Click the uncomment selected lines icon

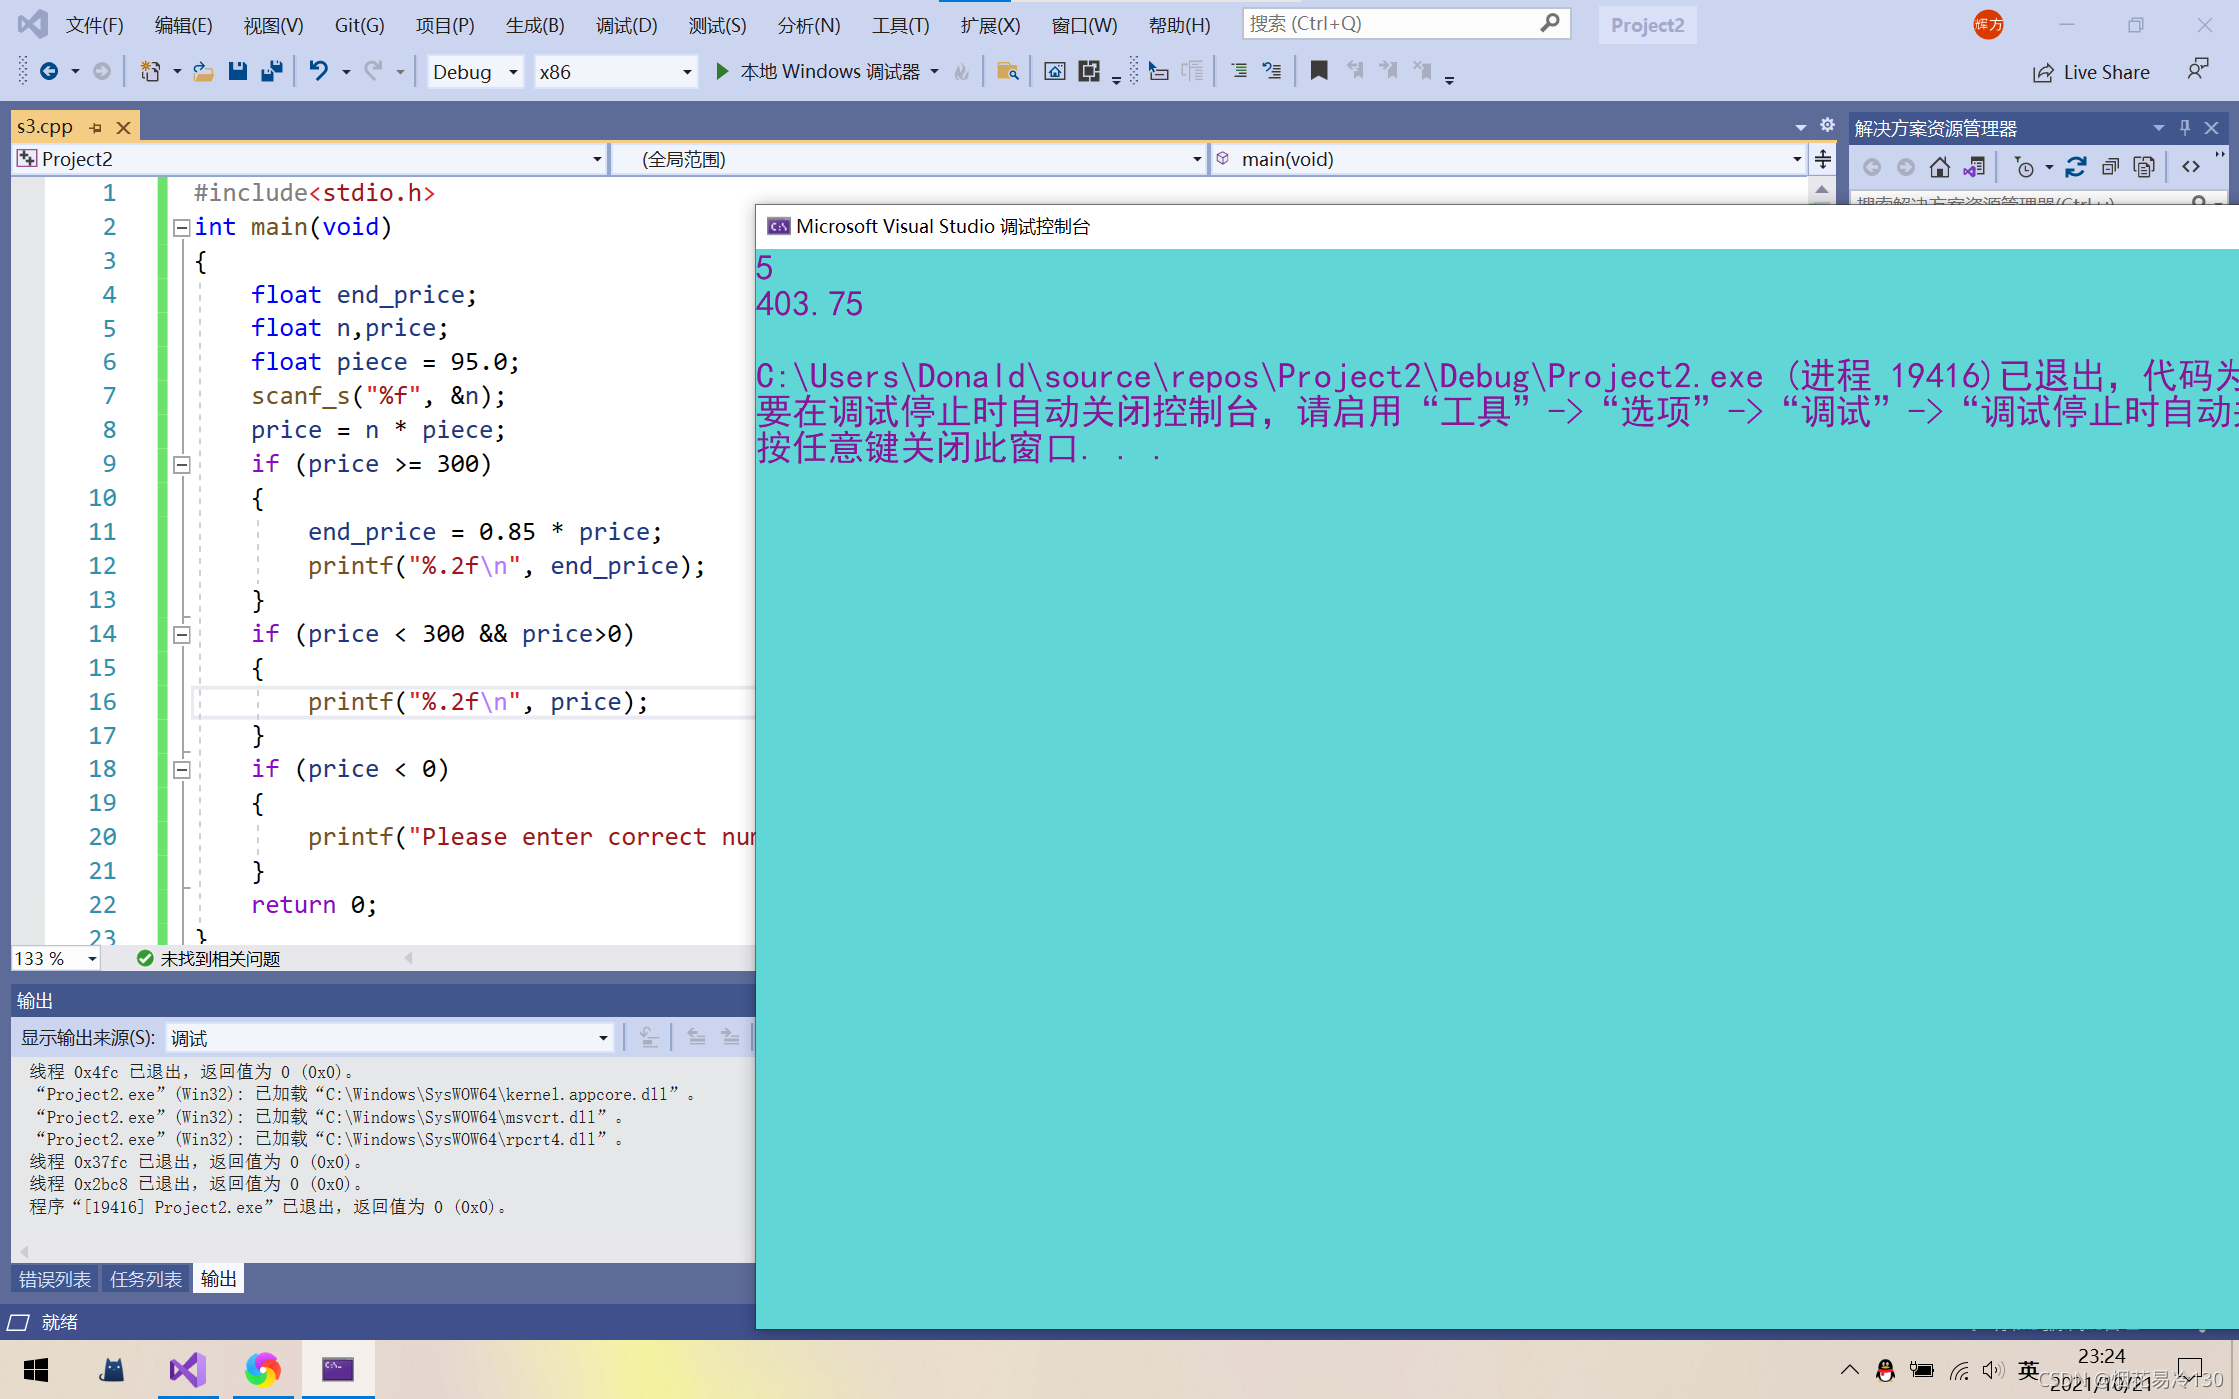(x=1272, y=71)
